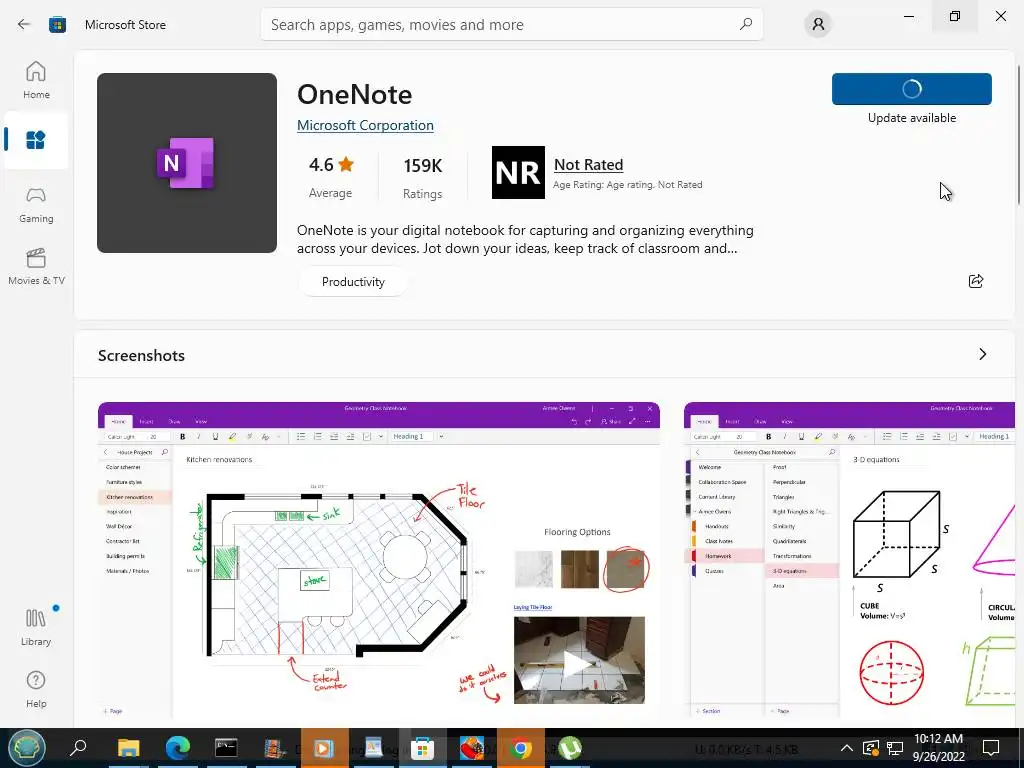
Task: Open the first kitchen renovations screenshot
Action: pos(379,559)
